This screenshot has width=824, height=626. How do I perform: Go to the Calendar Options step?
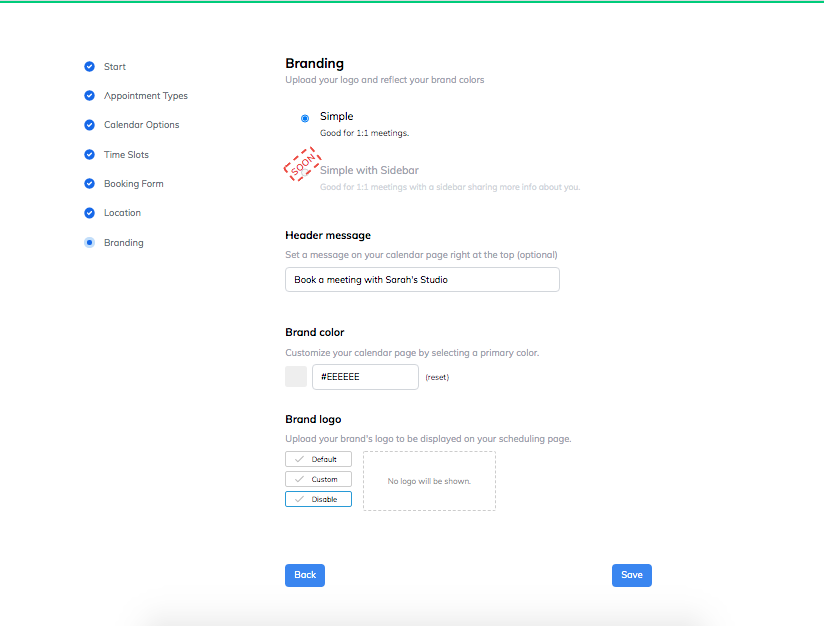coord(141,125)
